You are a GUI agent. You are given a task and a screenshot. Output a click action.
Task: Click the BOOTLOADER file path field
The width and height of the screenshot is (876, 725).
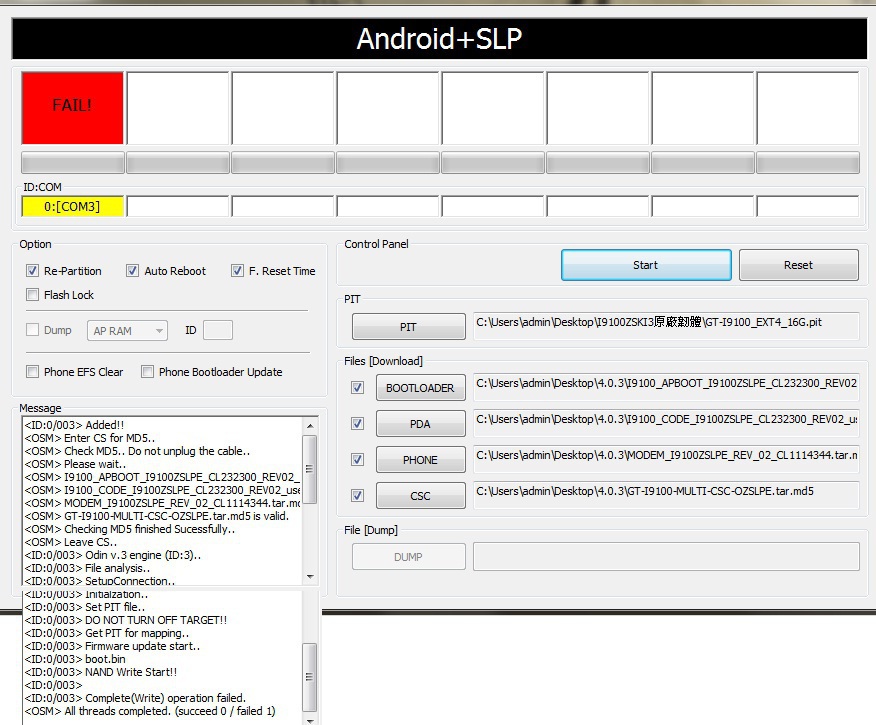[x=666, y=387]
